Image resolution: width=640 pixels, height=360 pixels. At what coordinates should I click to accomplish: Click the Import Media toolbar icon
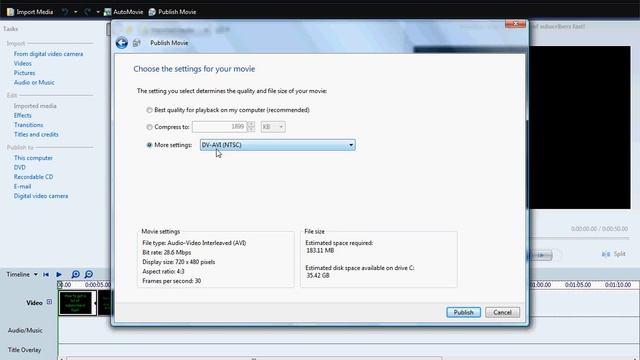[x=11, y=12]
